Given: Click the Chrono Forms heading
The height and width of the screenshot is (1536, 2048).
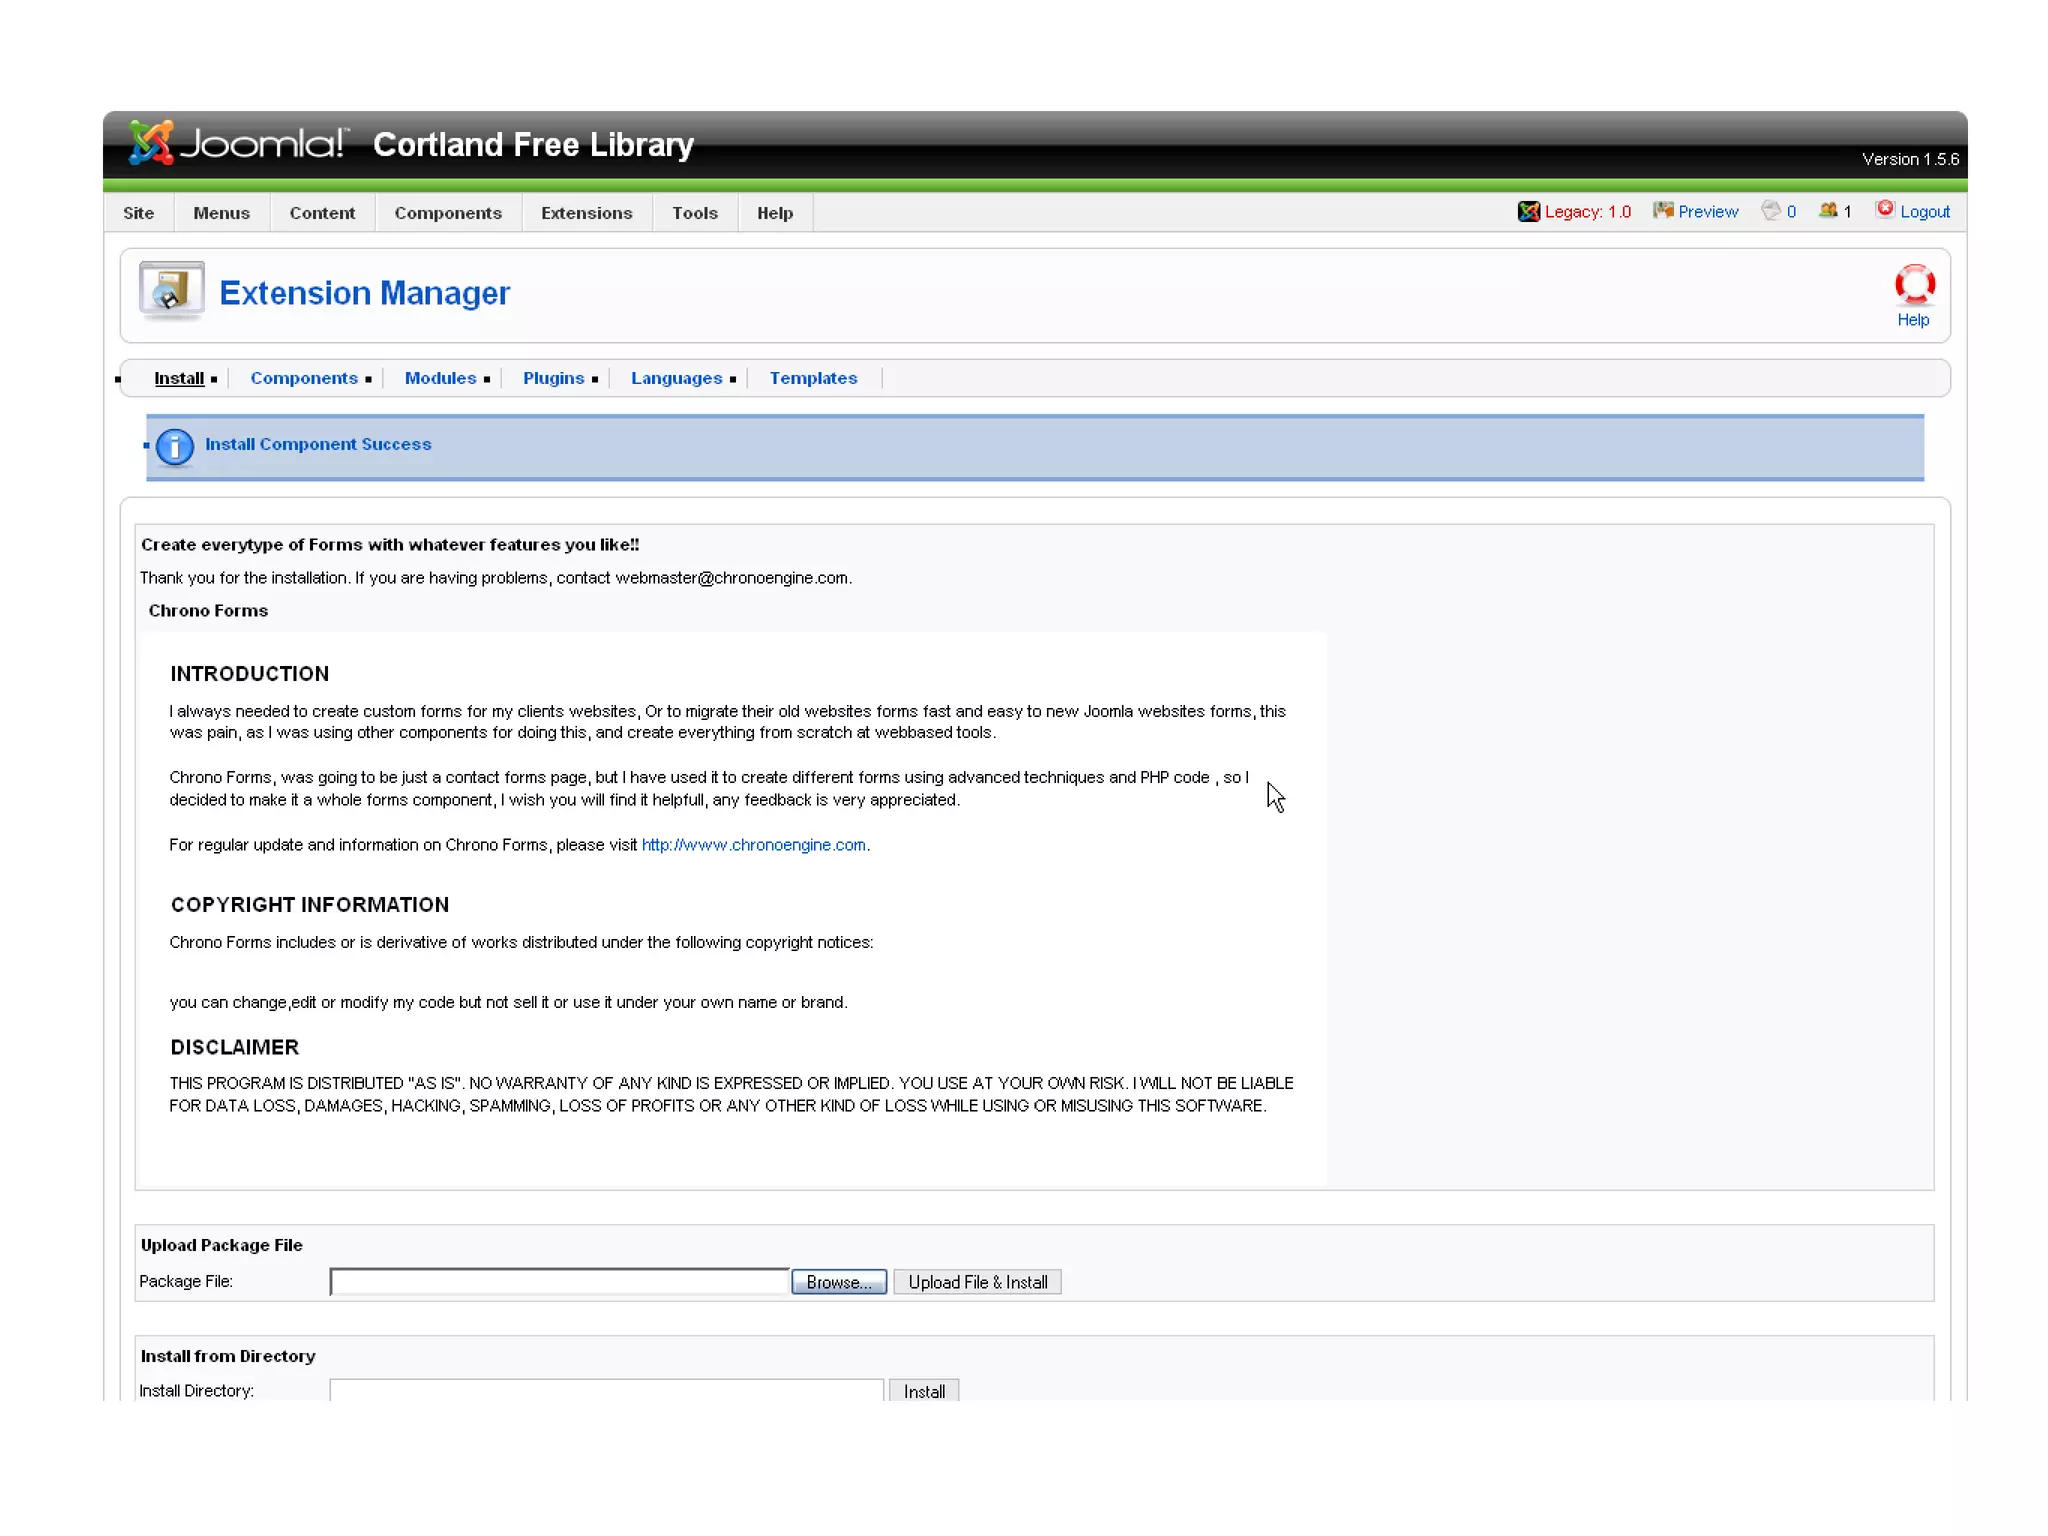Looking at the screenshot, I should [208, 611].
